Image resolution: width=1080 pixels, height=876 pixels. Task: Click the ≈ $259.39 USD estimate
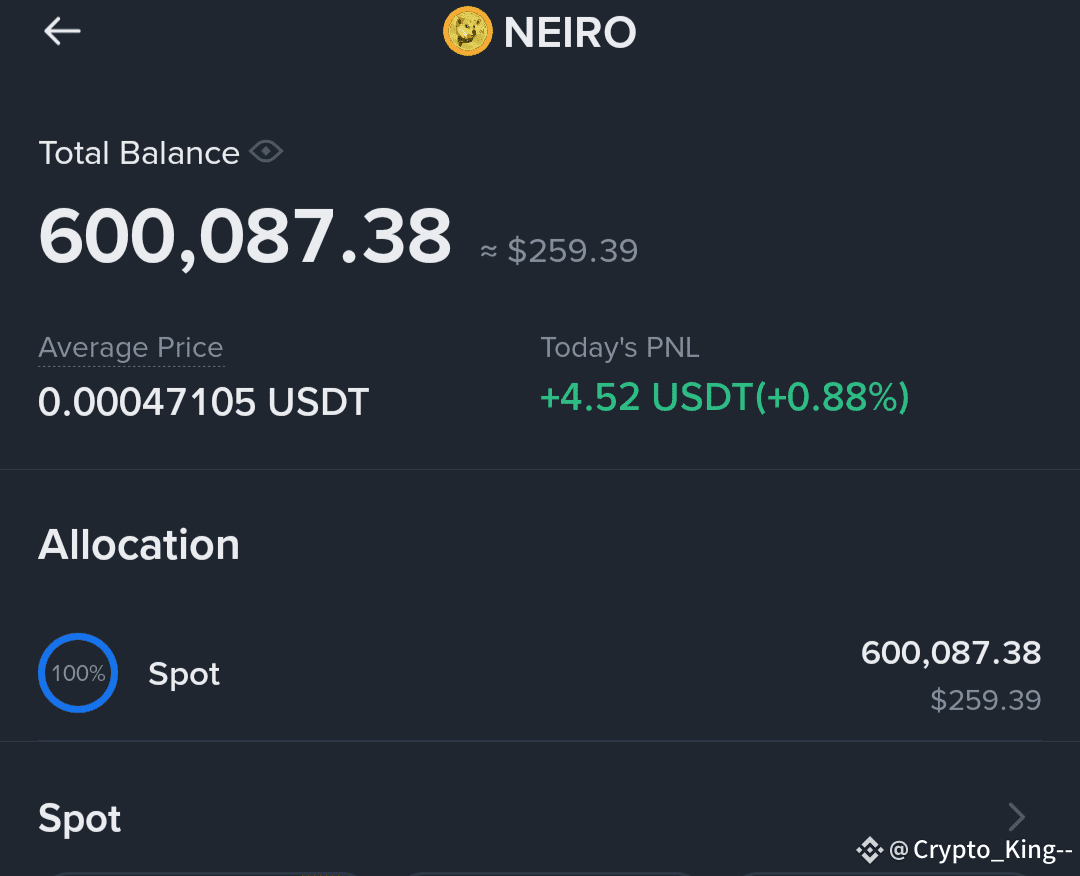559,251
